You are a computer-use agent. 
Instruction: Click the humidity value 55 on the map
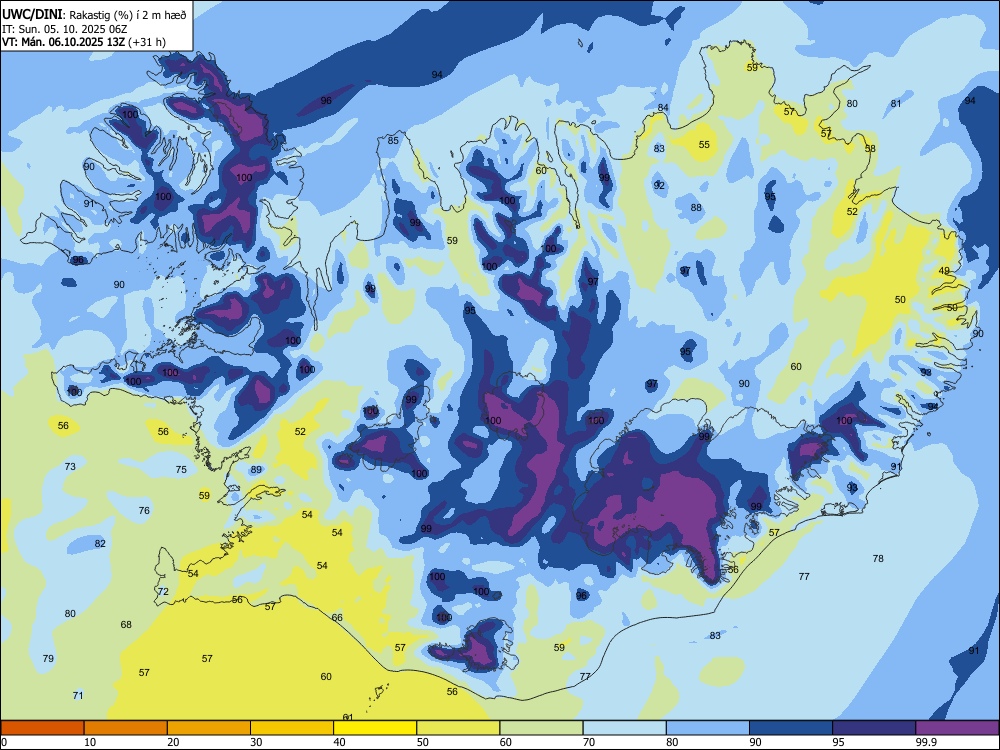pos(704,144)
